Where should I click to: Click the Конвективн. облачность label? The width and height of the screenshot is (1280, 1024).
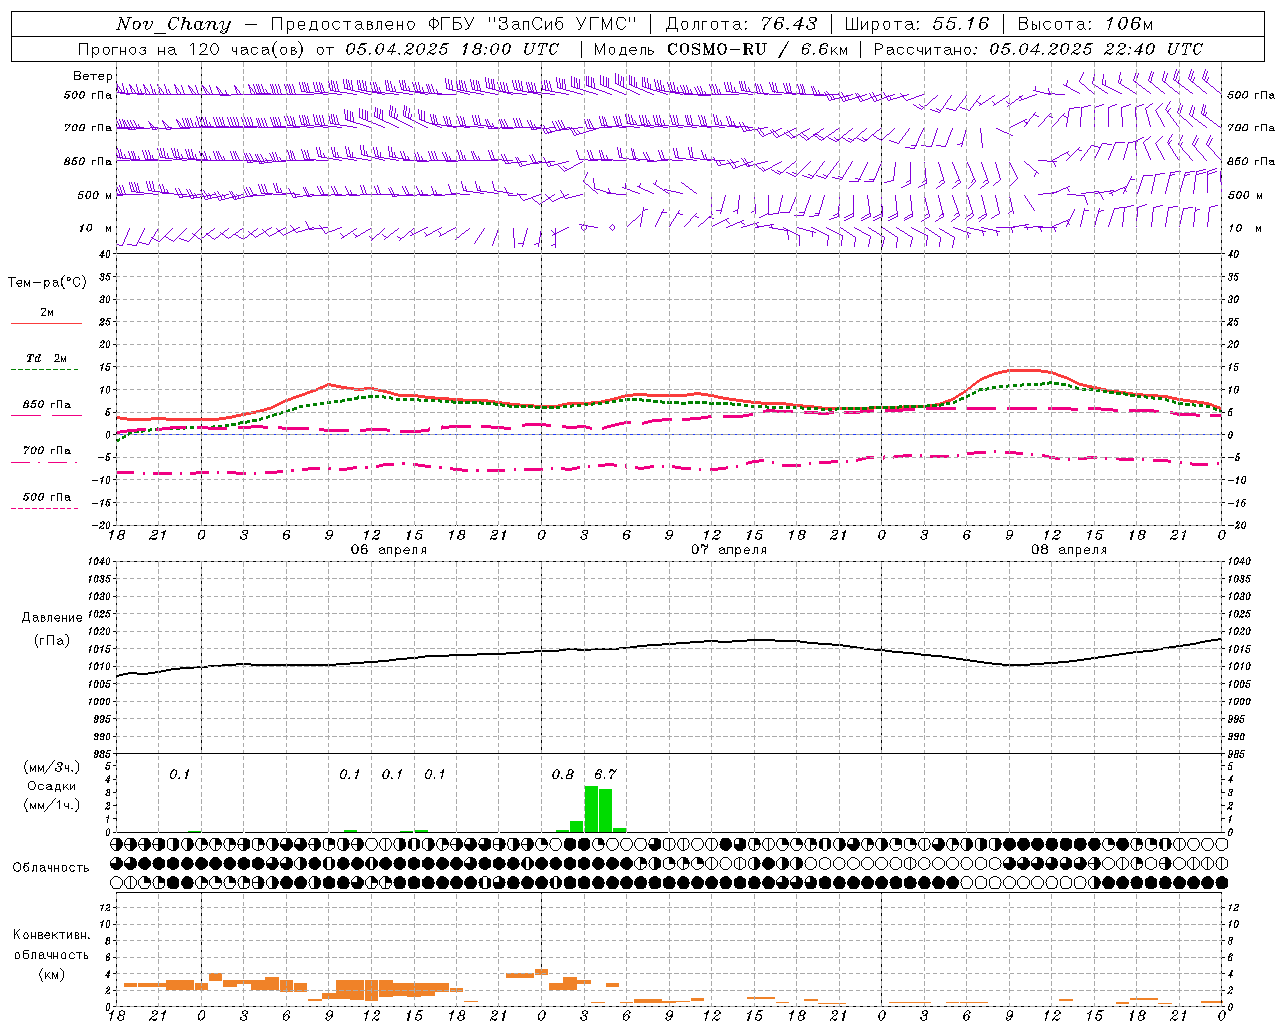point(51,954)
